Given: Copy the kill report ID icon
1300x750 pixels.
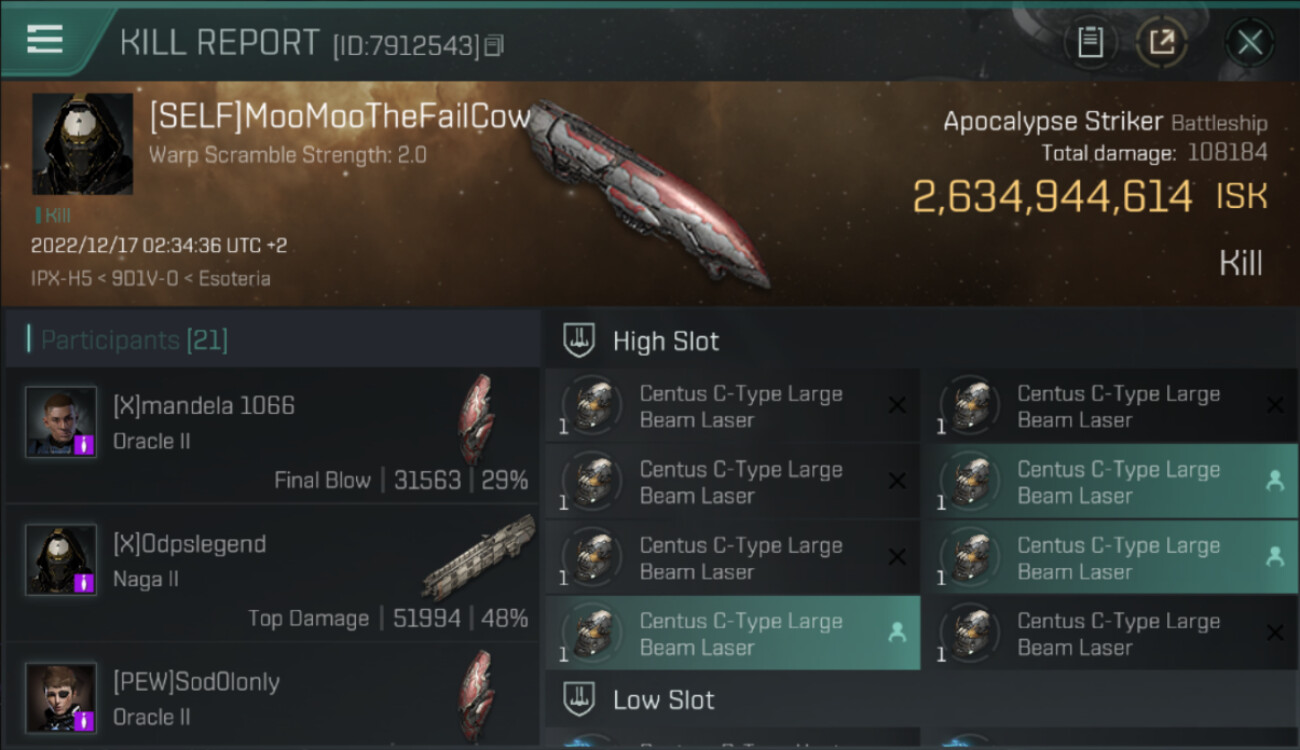Looking at the screenshot, I should pos(493,46).
